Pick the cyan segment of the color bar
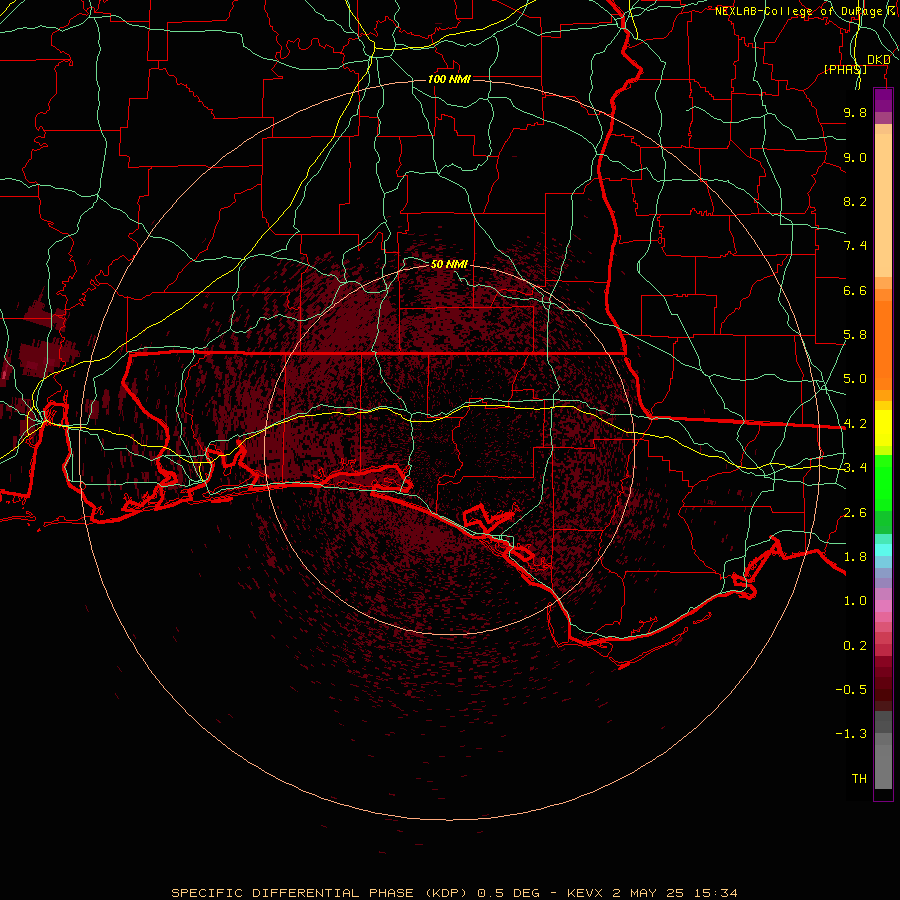Image resolution: width=900 pixels, height=900 pixels. tap(883, 550)
